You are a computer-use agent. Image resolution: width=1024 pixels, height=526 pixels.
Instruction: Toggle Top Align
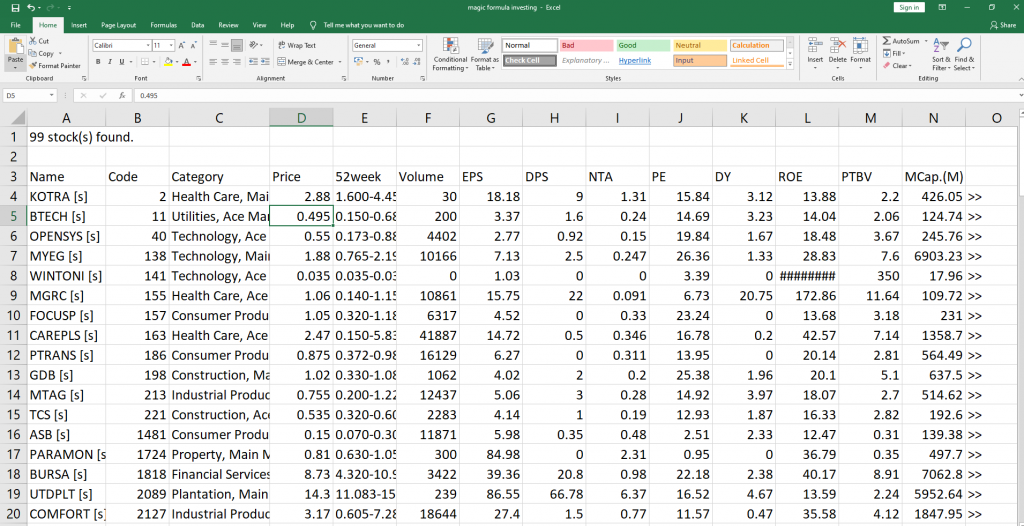[x=212, y=45]
